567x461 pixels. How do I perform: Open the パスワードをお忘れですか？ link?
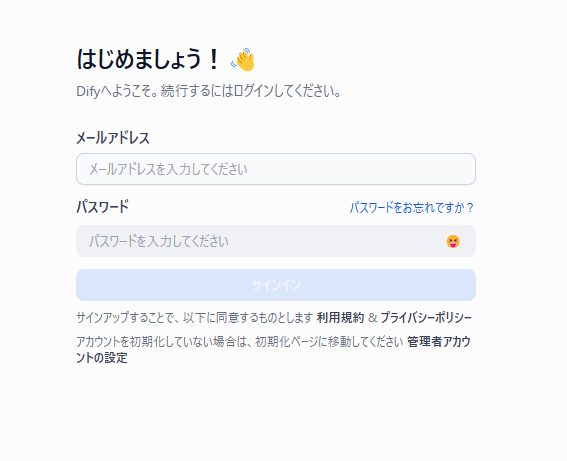click(x=412, y=208)
